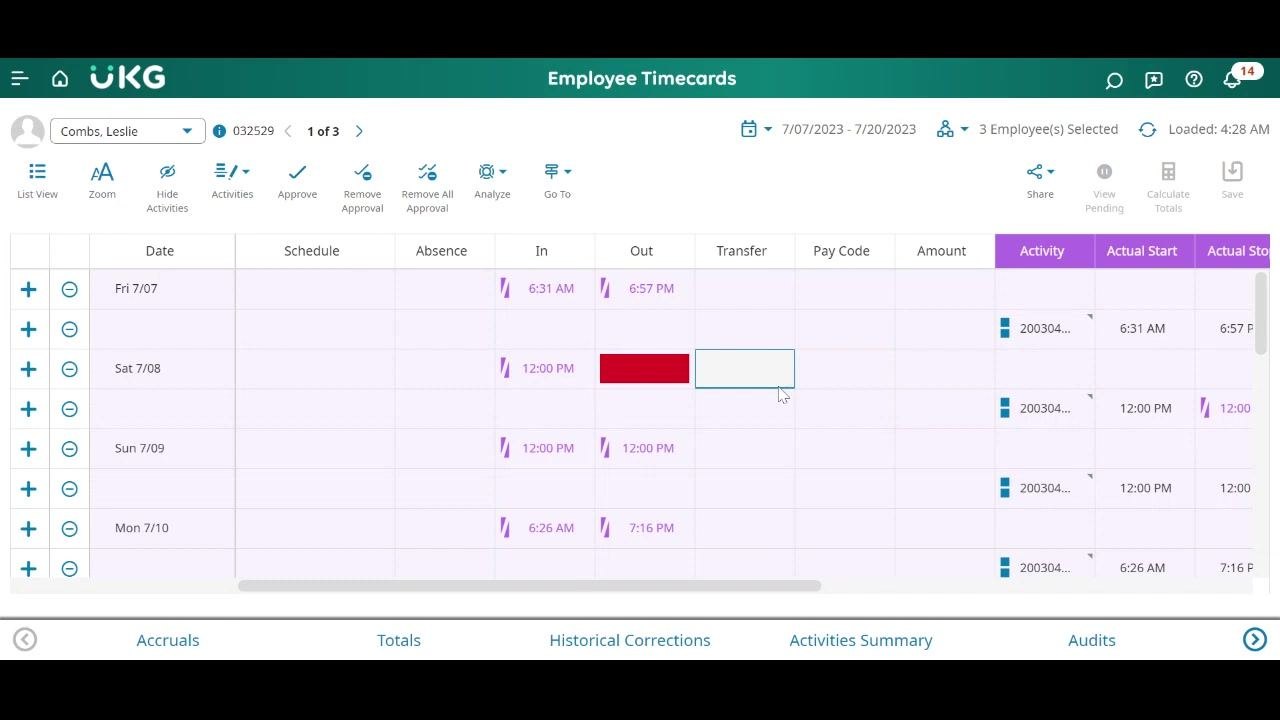Open the Historical Corrections tab

(x=630, y=640)
